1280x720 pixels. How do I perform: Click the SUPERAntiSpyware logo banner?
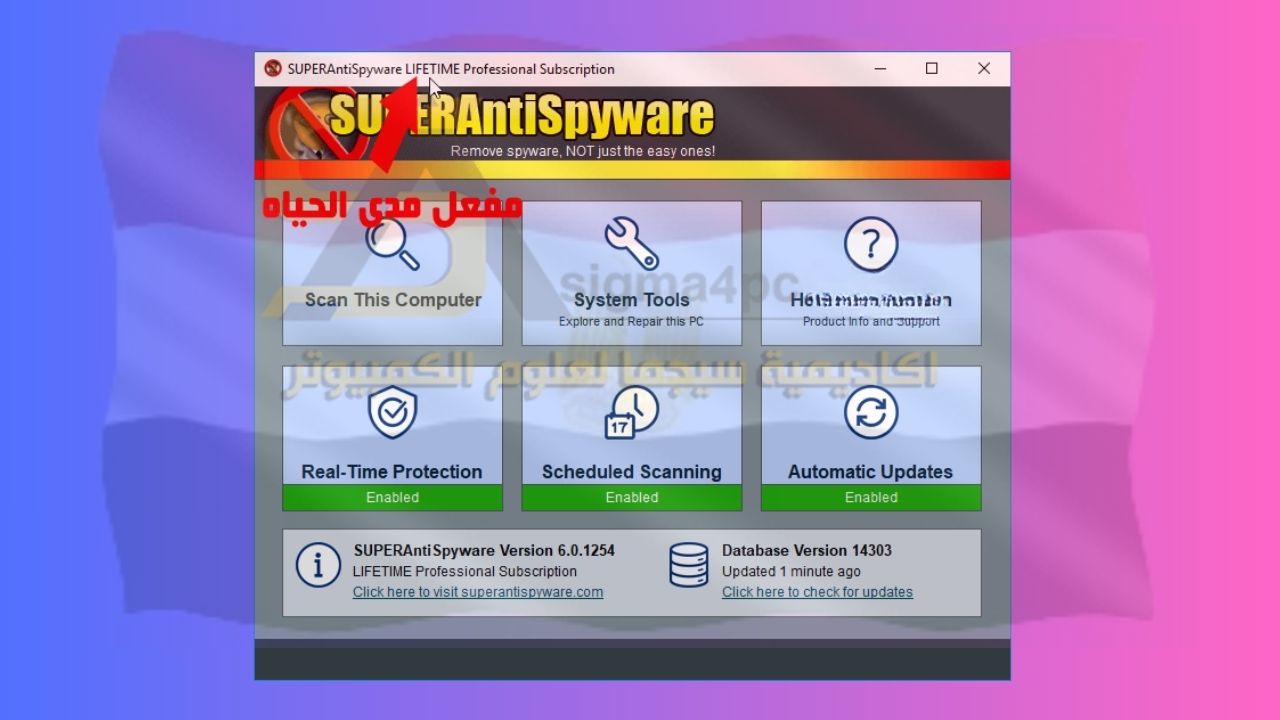click(x=520, y=118)
